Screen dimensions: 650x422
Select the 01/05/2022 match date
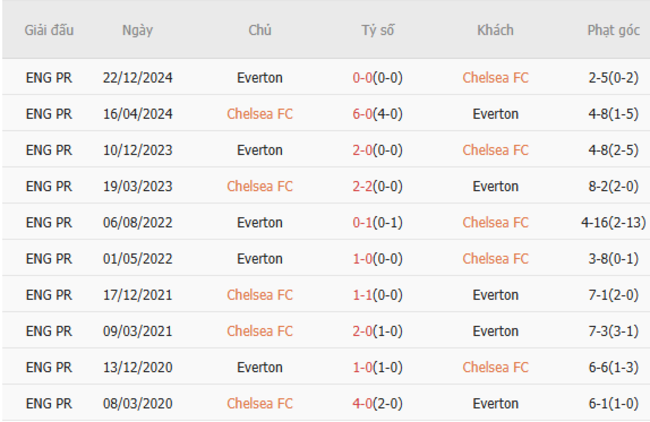[138, 258]
